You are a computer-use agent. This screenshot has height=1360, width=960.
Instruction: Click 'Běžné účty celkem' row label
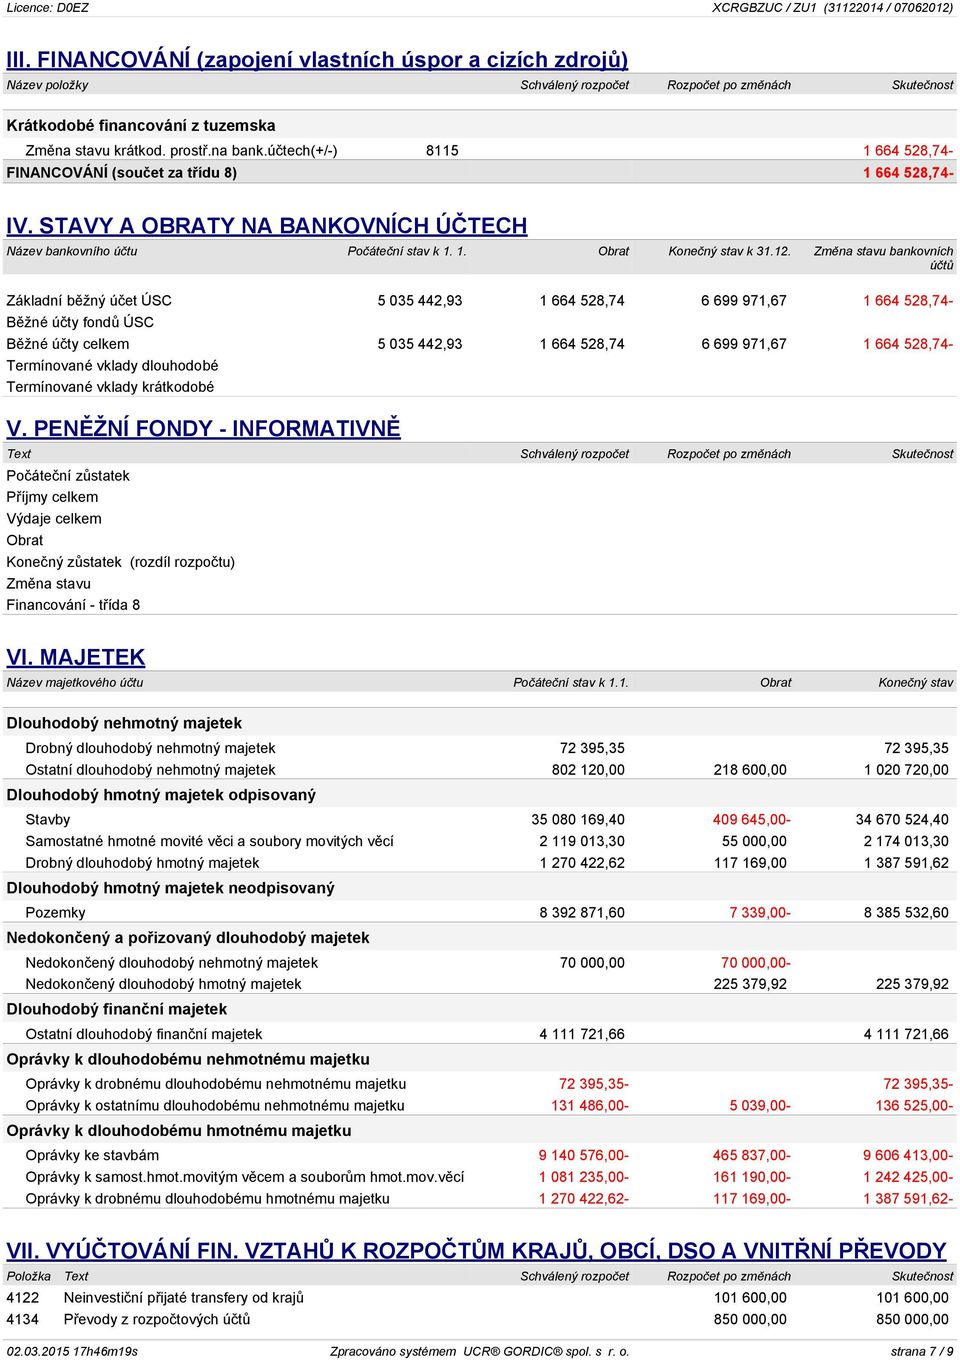(68, 344)
